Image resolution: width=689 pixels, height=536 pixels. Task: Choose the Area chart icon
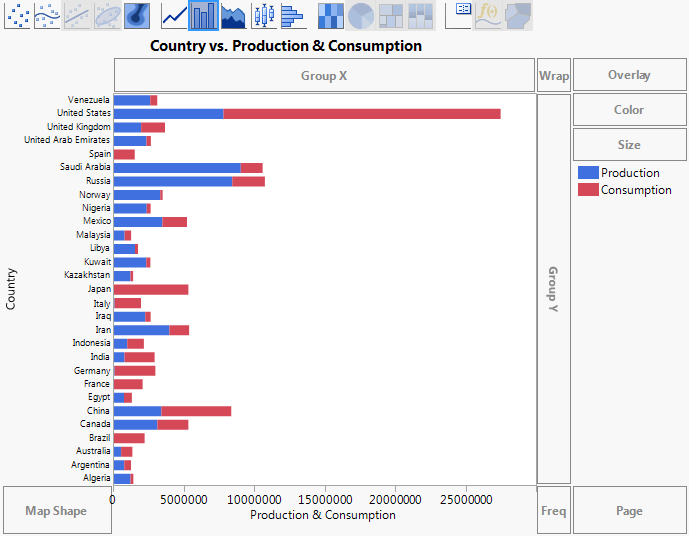tap(233, 15)
